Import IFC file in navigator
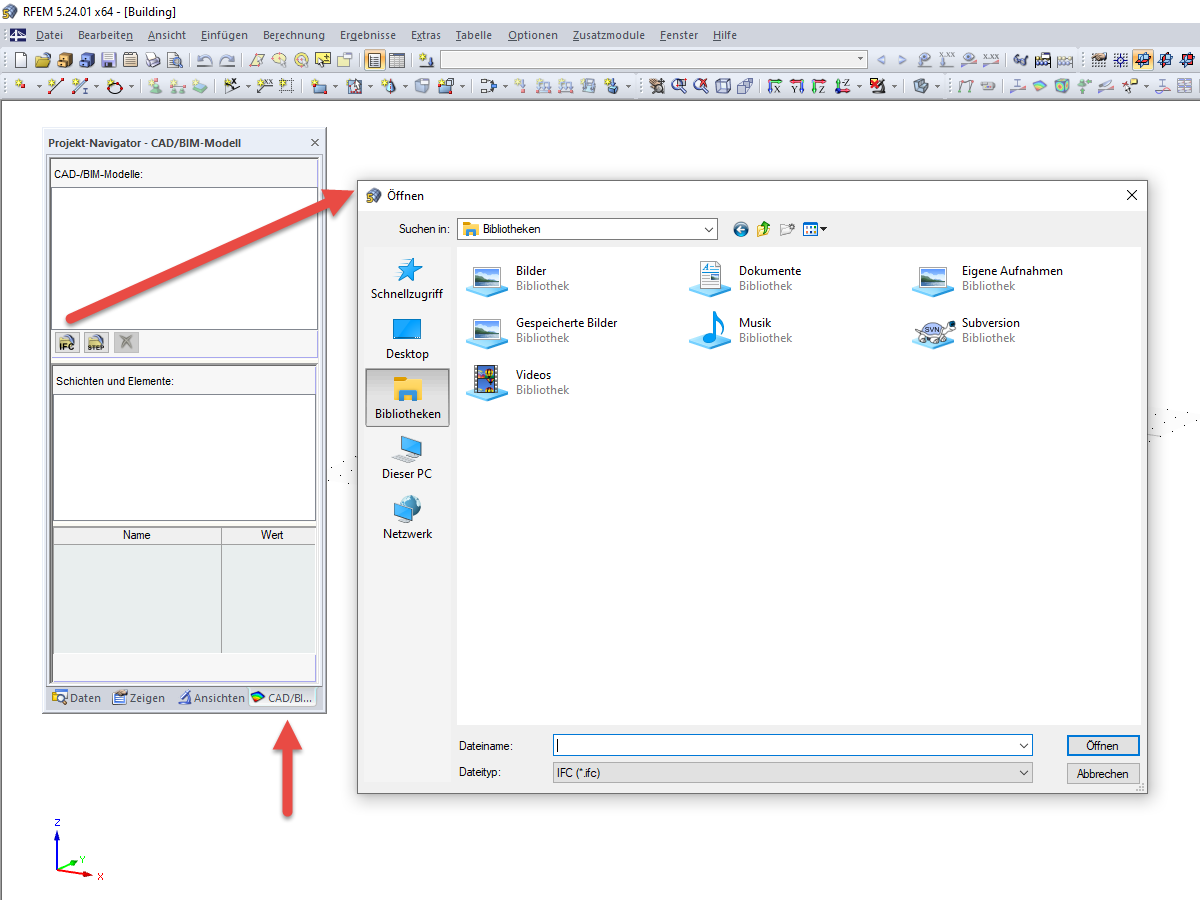The width and height of the screenshot is (1200, 900). (x=67, y=343)
